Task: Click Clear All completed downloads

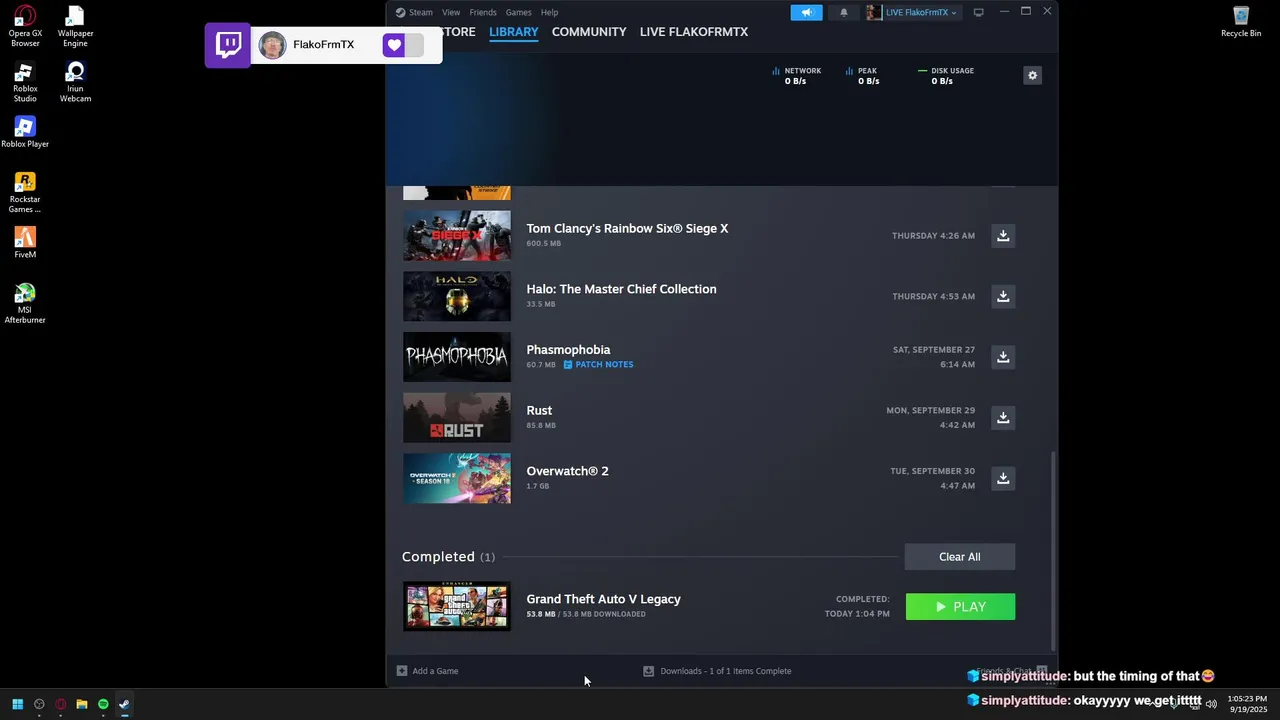Action: click(x=960, y=557)
